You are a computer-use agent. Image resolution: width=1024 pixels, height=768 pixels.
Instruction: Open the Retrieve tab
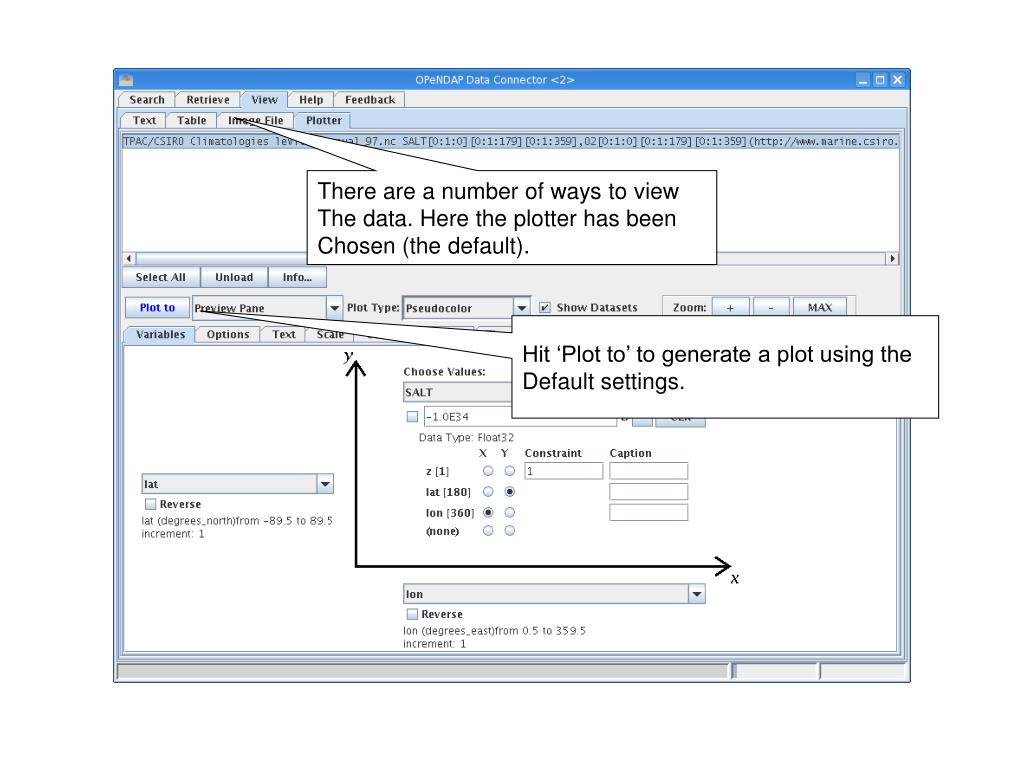coord(208,100)
